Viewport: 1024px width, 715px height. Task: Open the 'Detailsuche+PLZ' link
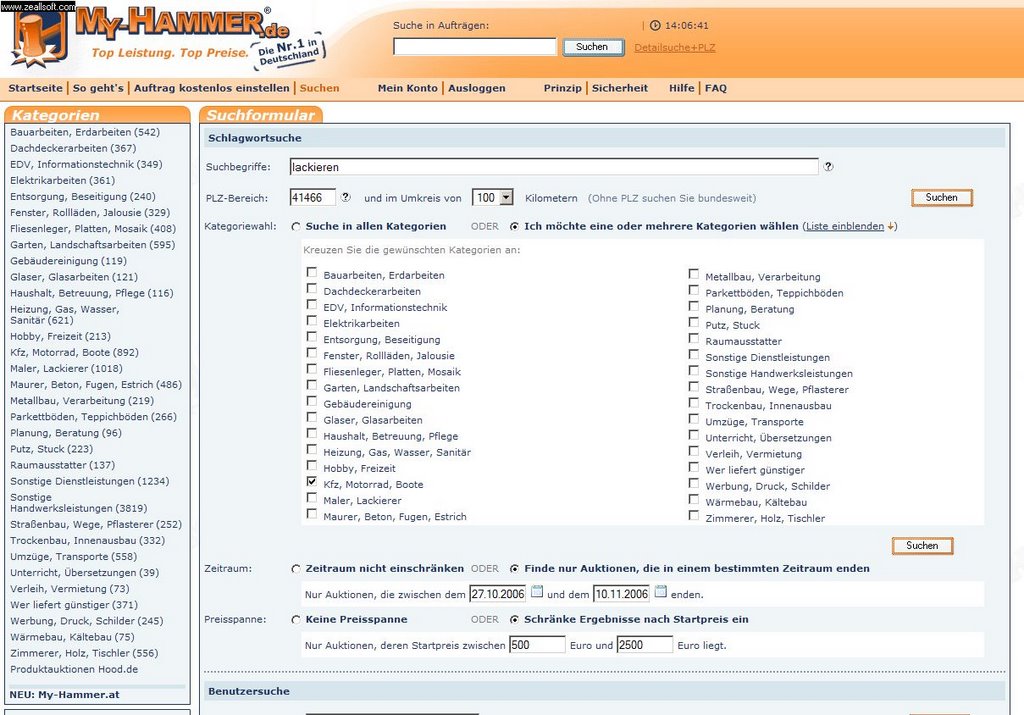click(675, 48)
